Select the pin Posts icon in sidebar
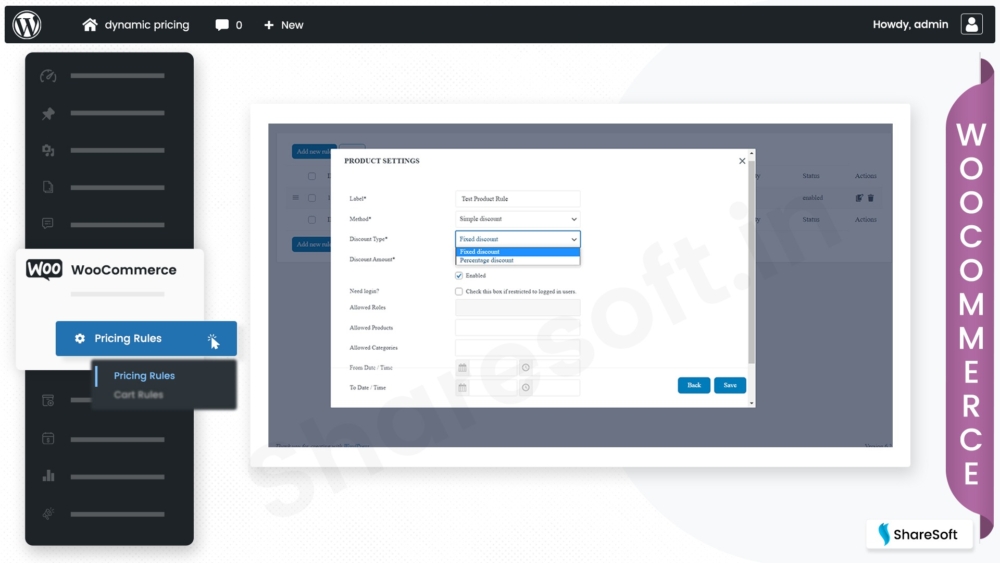 tap(48, 113)
